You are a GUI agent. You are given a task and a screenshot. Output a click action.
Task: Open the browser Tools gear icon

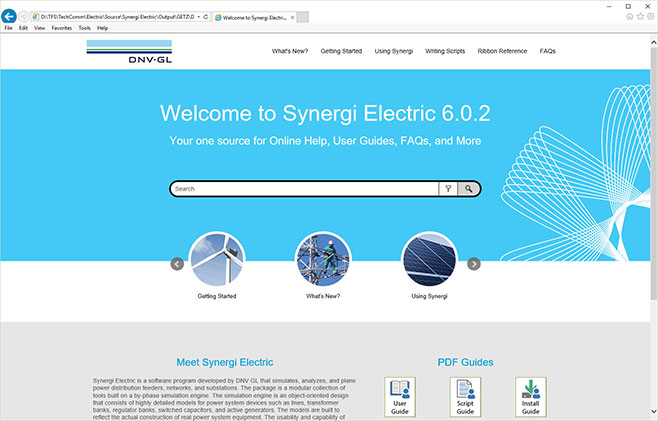[650, 16]
